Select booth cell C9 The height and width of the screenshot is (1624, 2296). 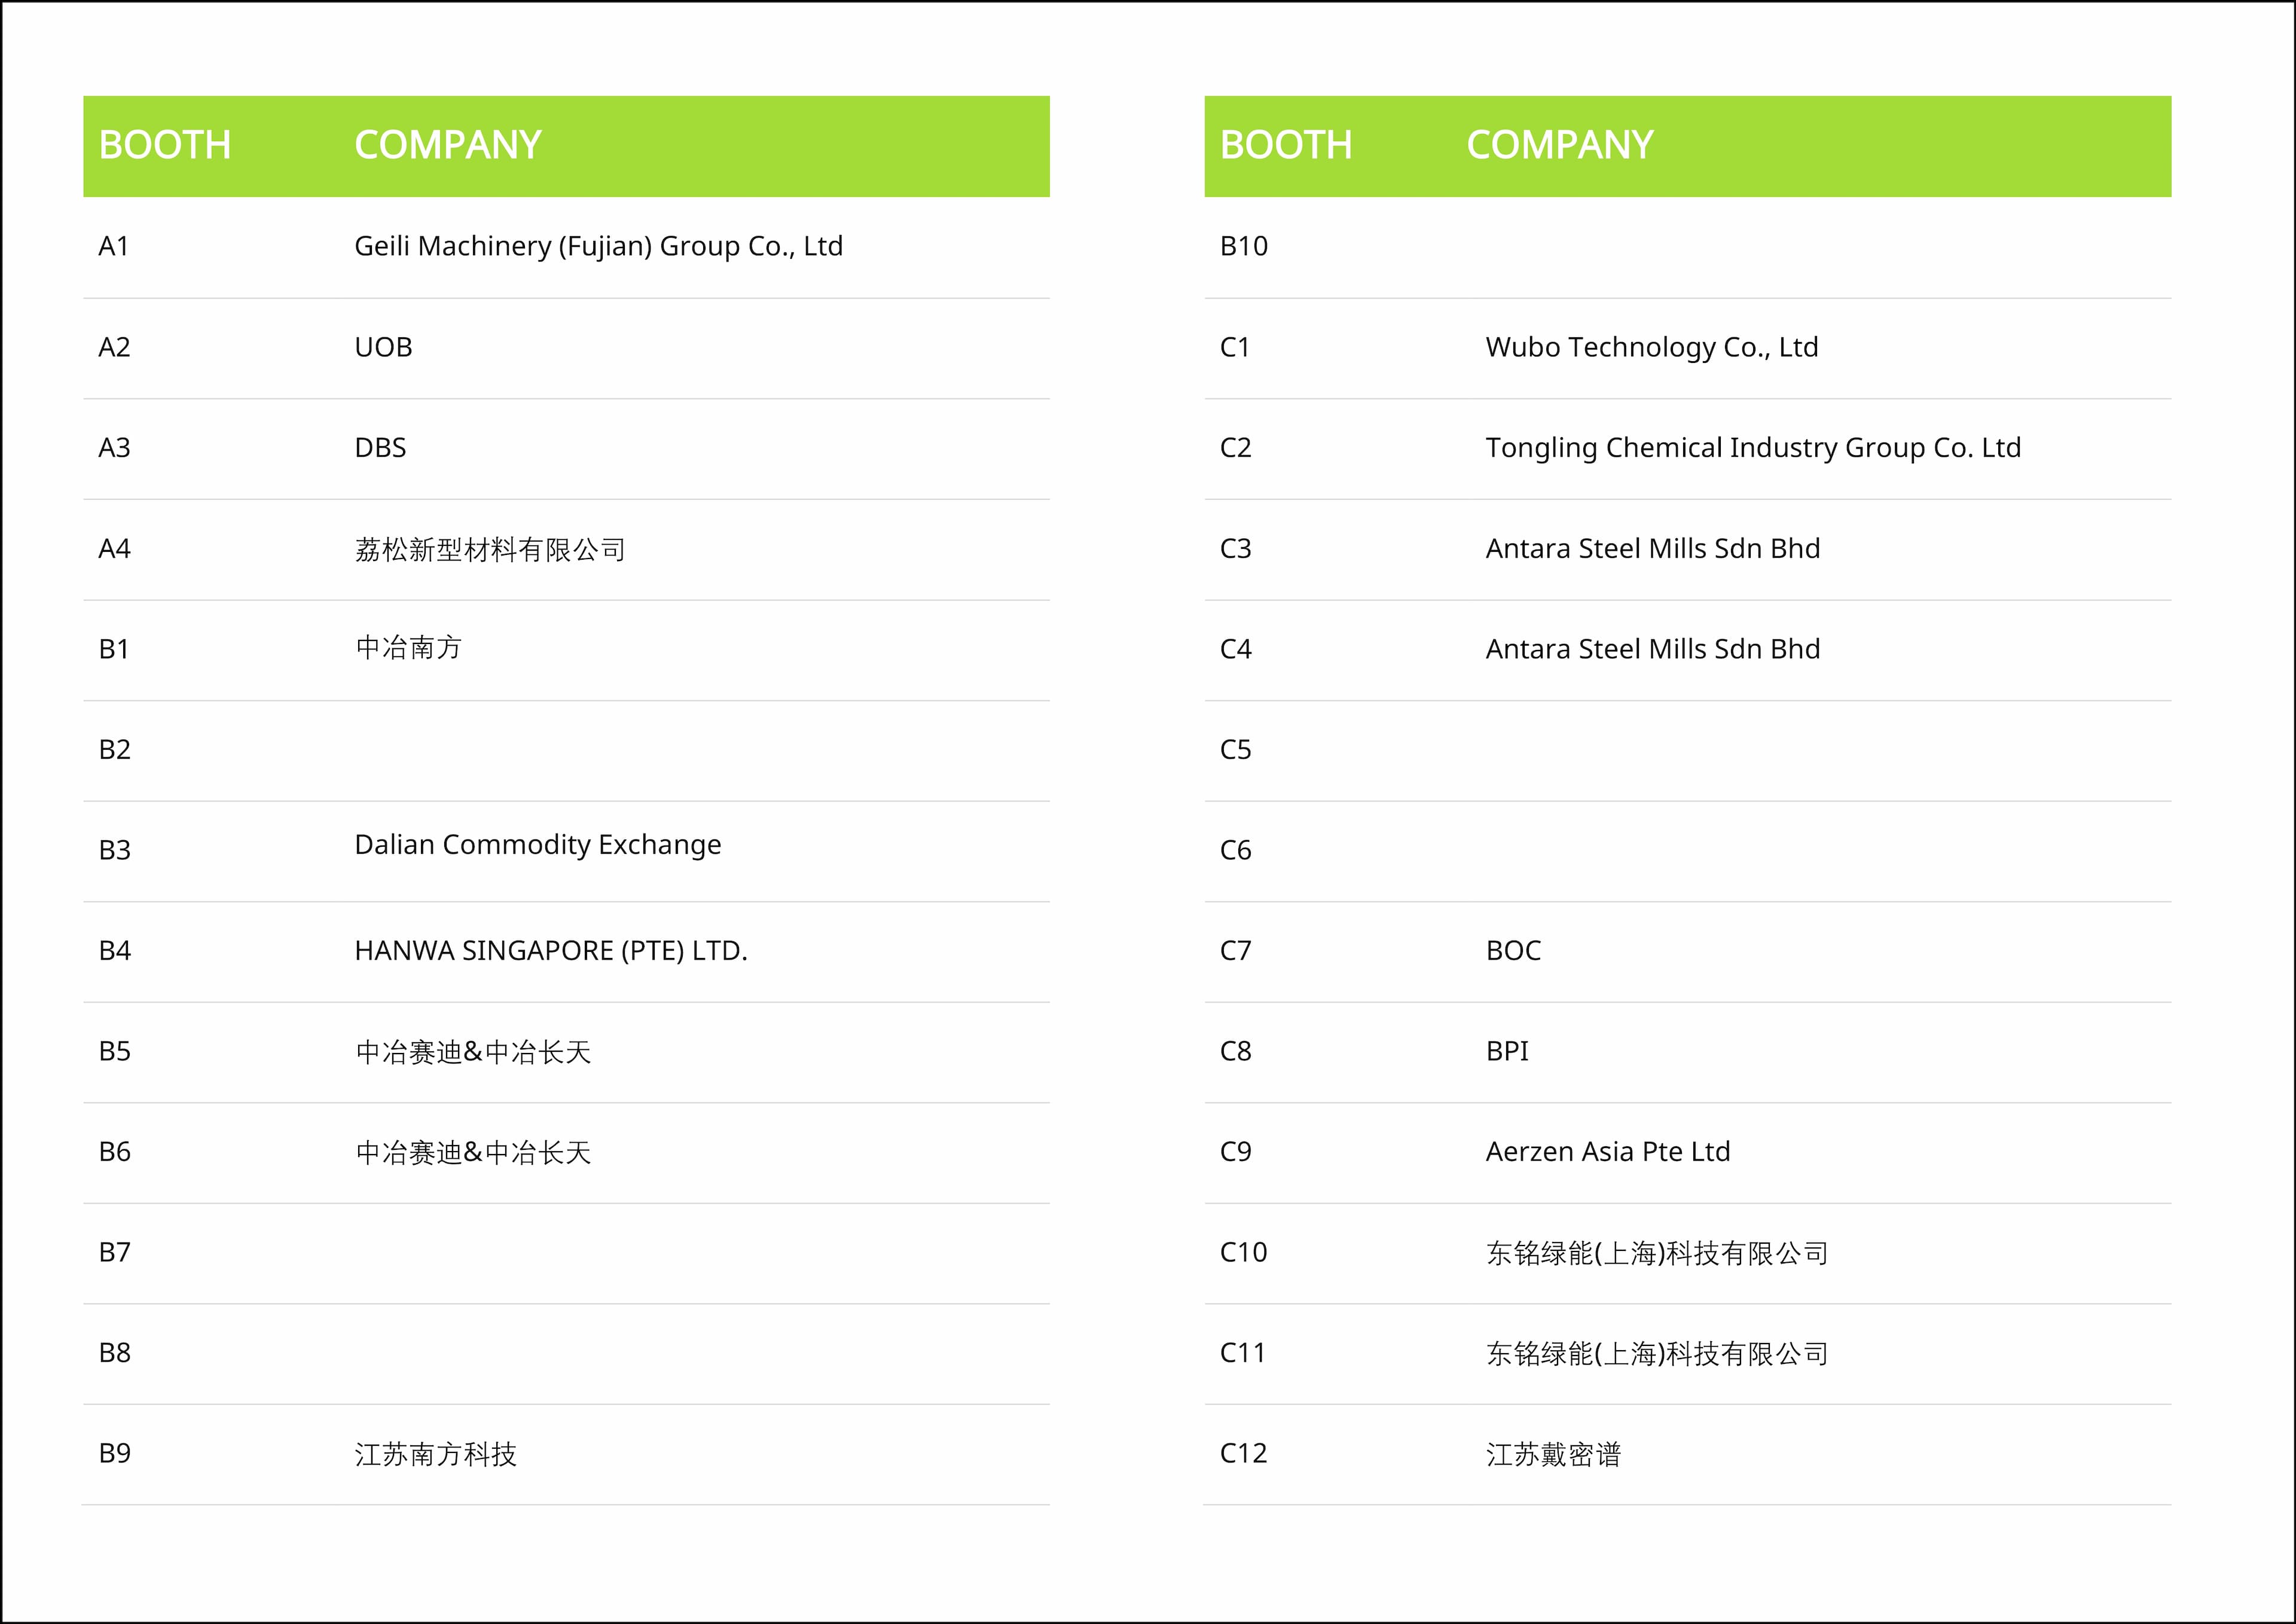click(1235, 1151)
